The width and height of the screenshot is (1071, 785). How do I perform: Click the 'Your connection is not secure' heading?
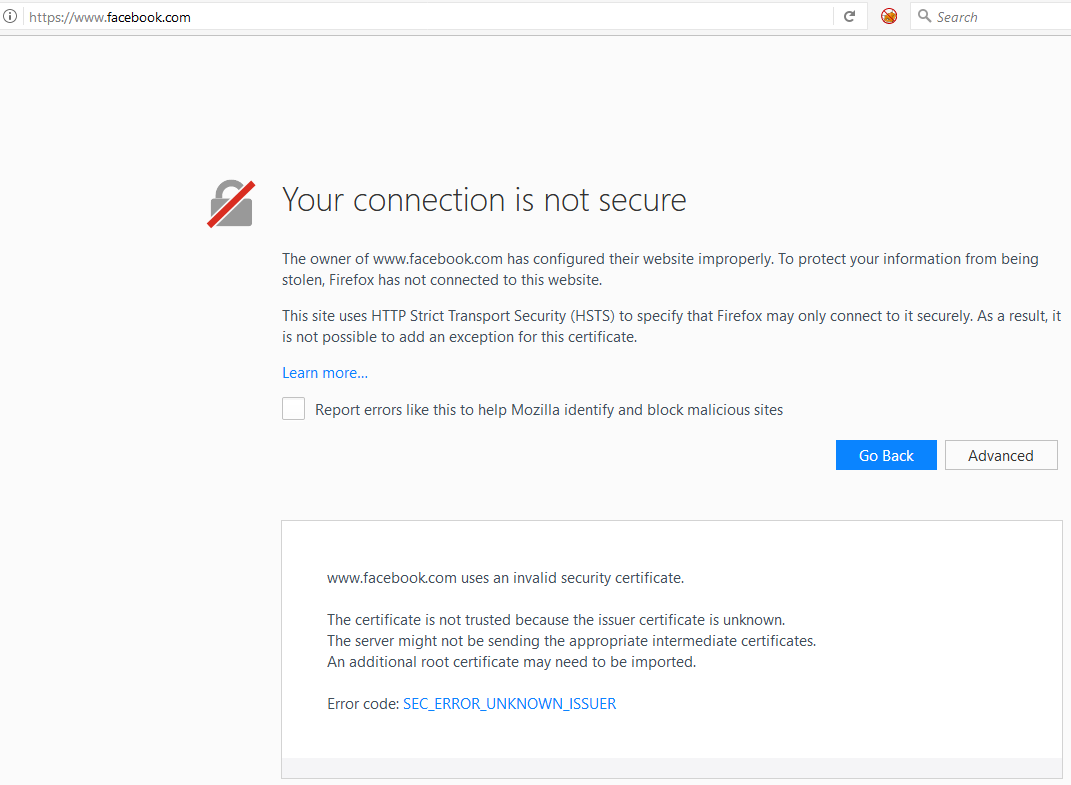tap(484, 200)
